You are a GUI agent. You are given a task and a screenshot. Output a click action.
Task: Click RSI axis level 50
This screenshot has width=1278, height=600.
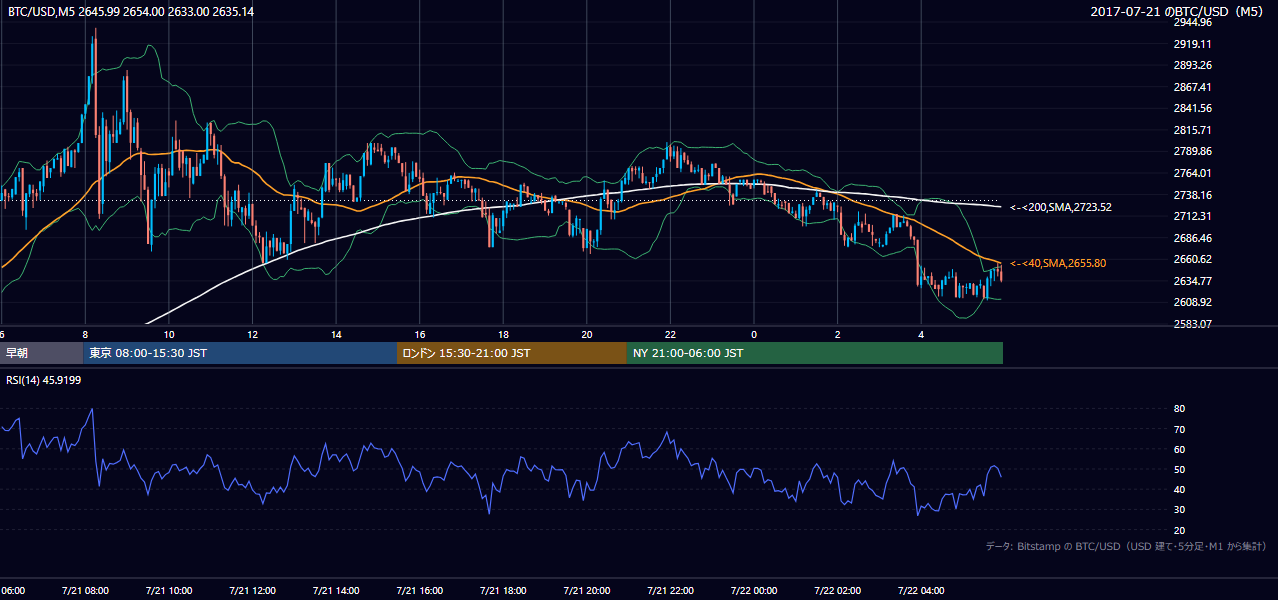tap(1179, 469)
